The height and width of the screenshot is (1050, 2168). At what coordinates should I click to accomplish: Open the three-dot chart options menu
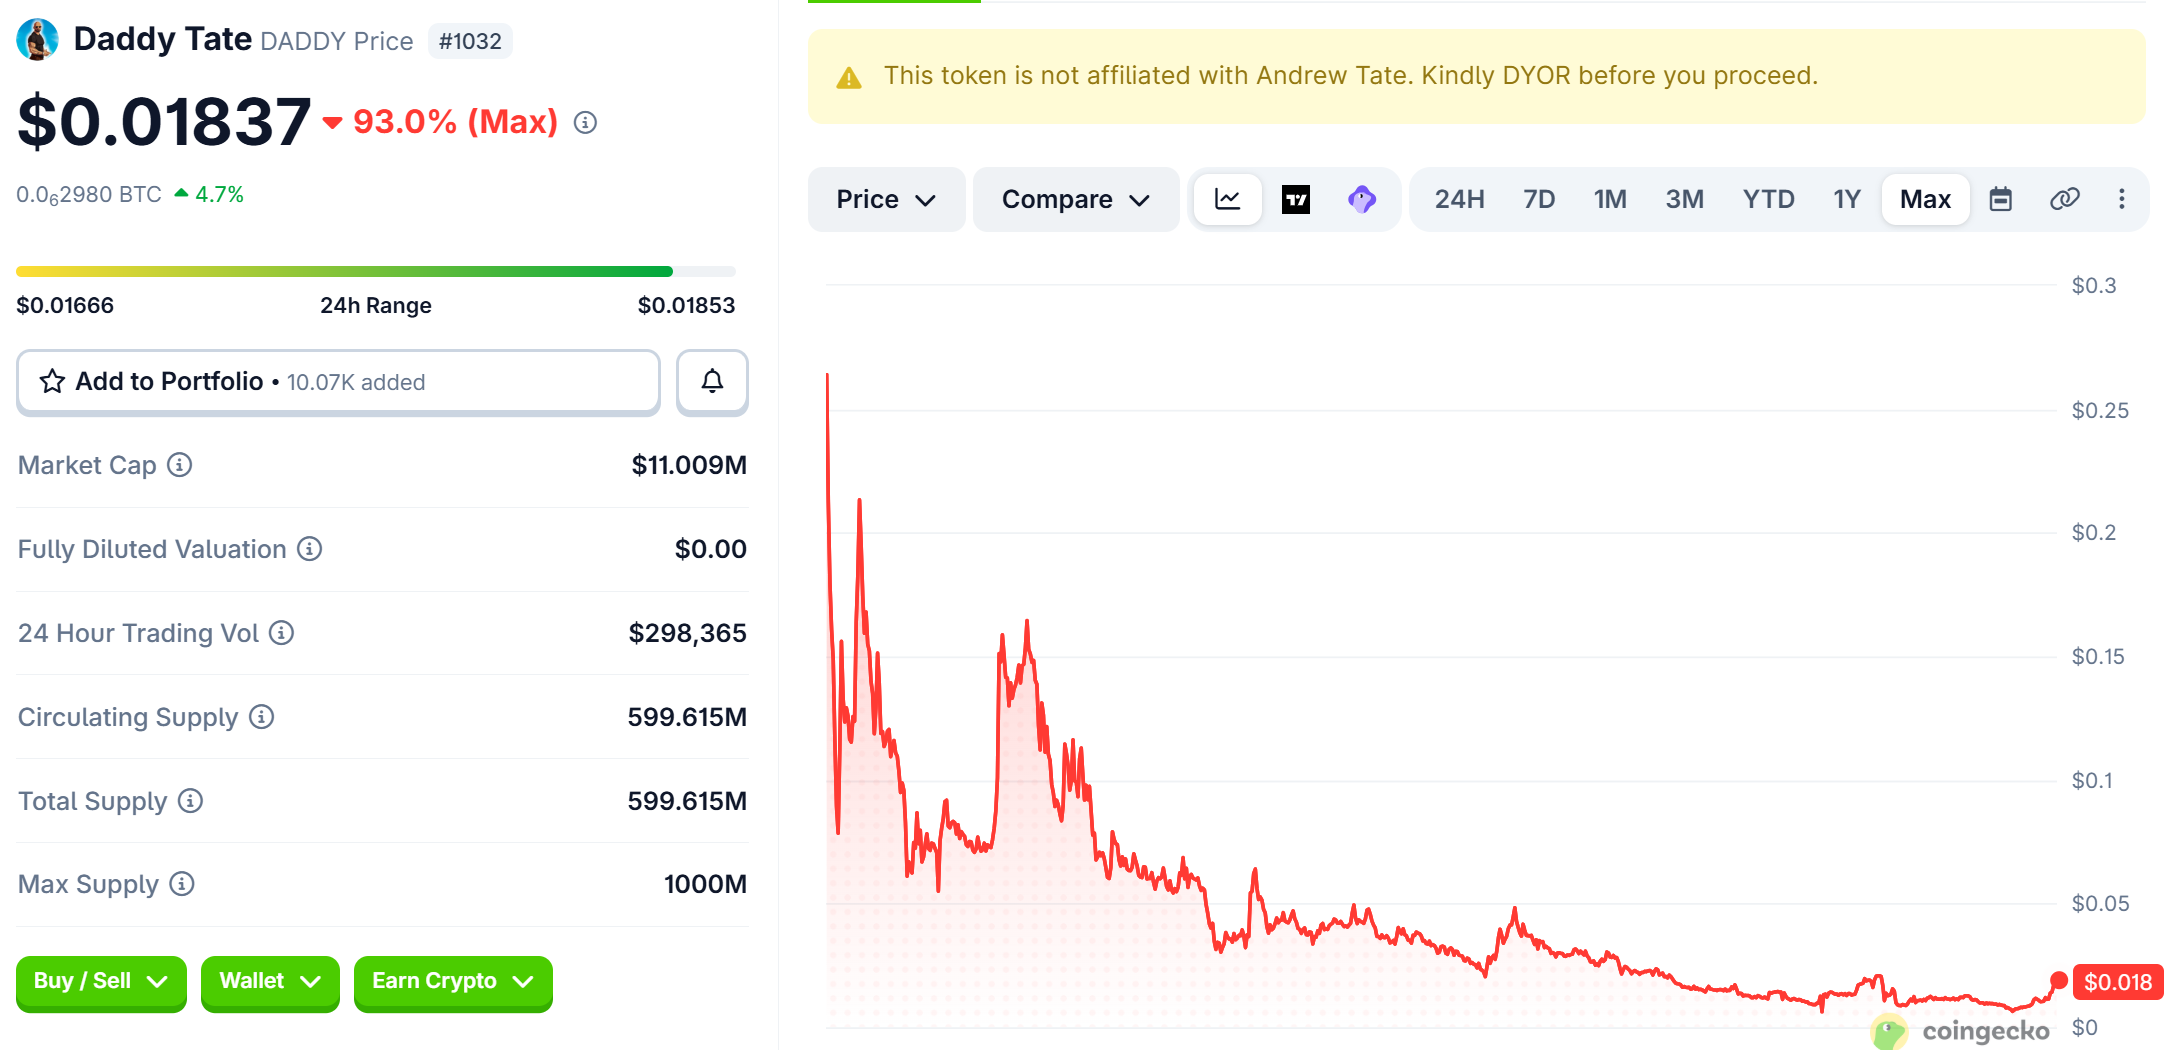pyautogui.click(x=2121, y=199)
